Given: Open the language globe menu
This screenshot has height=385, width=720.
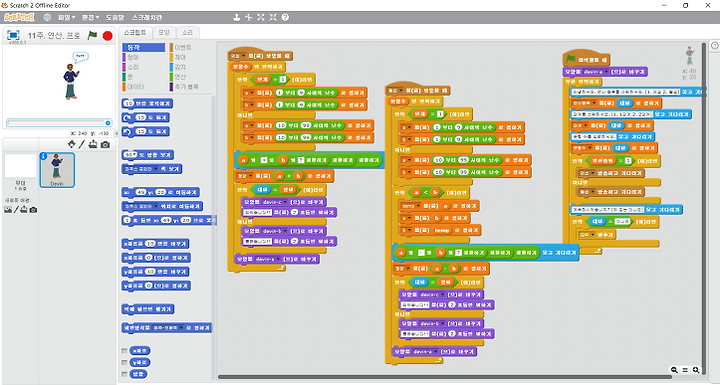Looking at the screenshot, I should pos(47,17).
